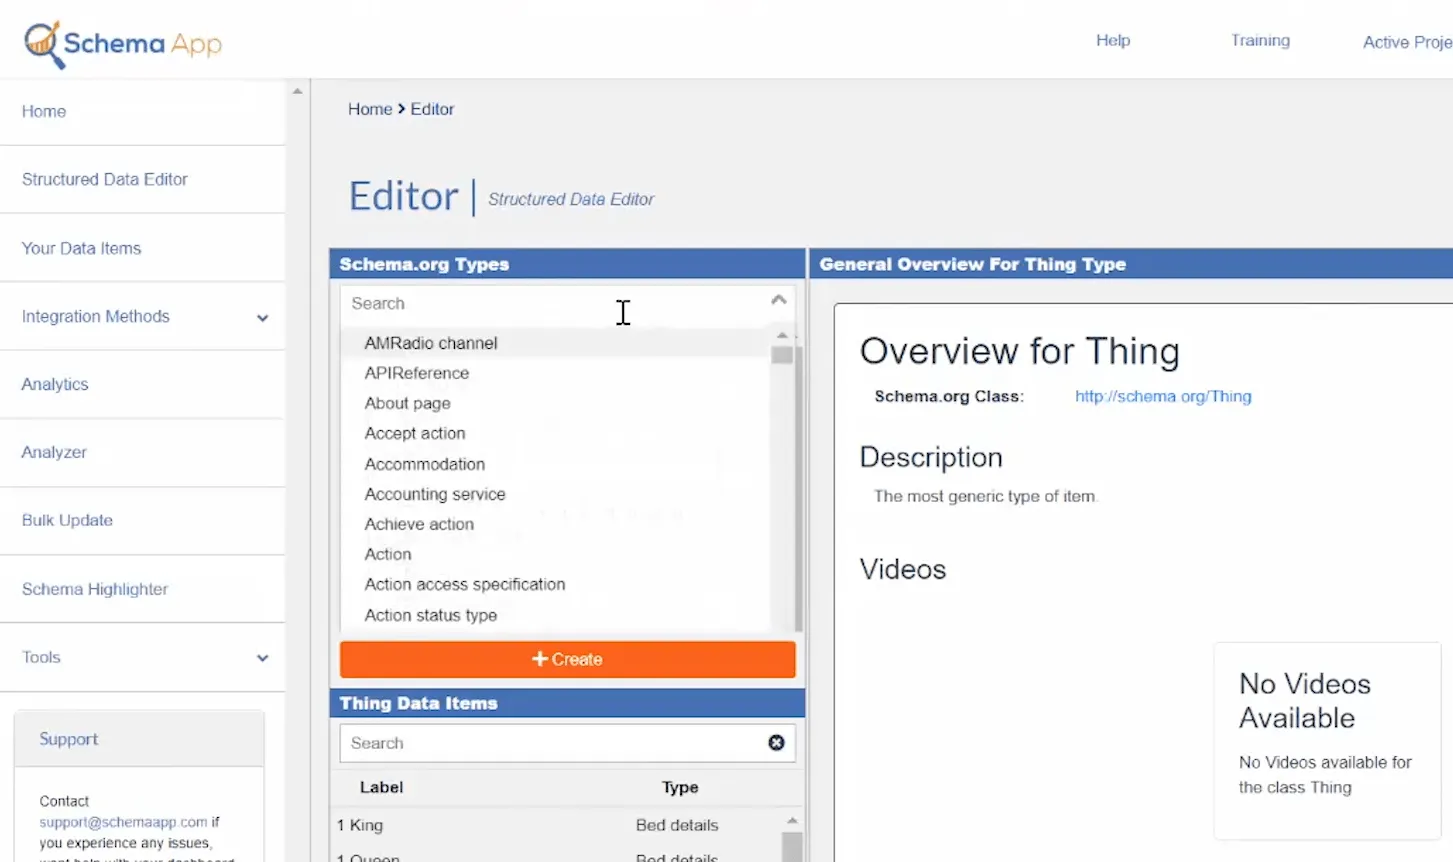Go to Your Data Items

(82, 248)
